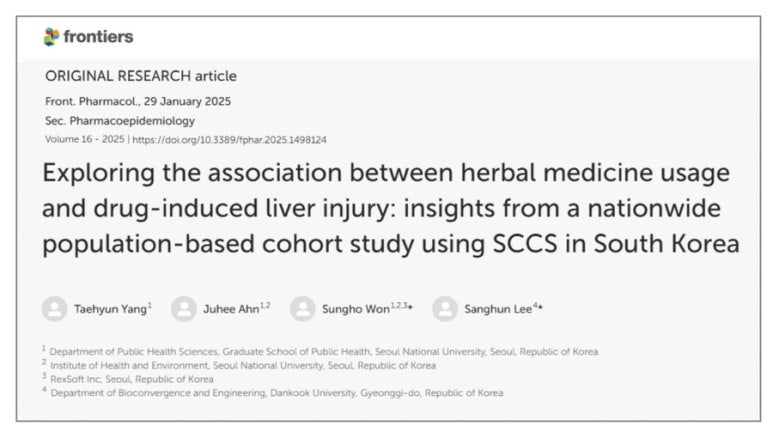This screenshot has height=438, width=773.
Task: Click the article title heading
Action: pos(390,208)
